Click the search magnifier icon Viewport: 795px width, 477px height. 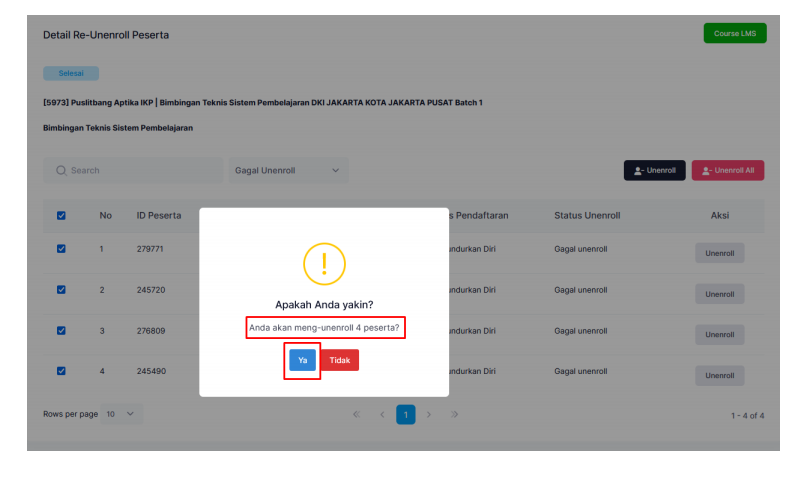coord(61,170)
